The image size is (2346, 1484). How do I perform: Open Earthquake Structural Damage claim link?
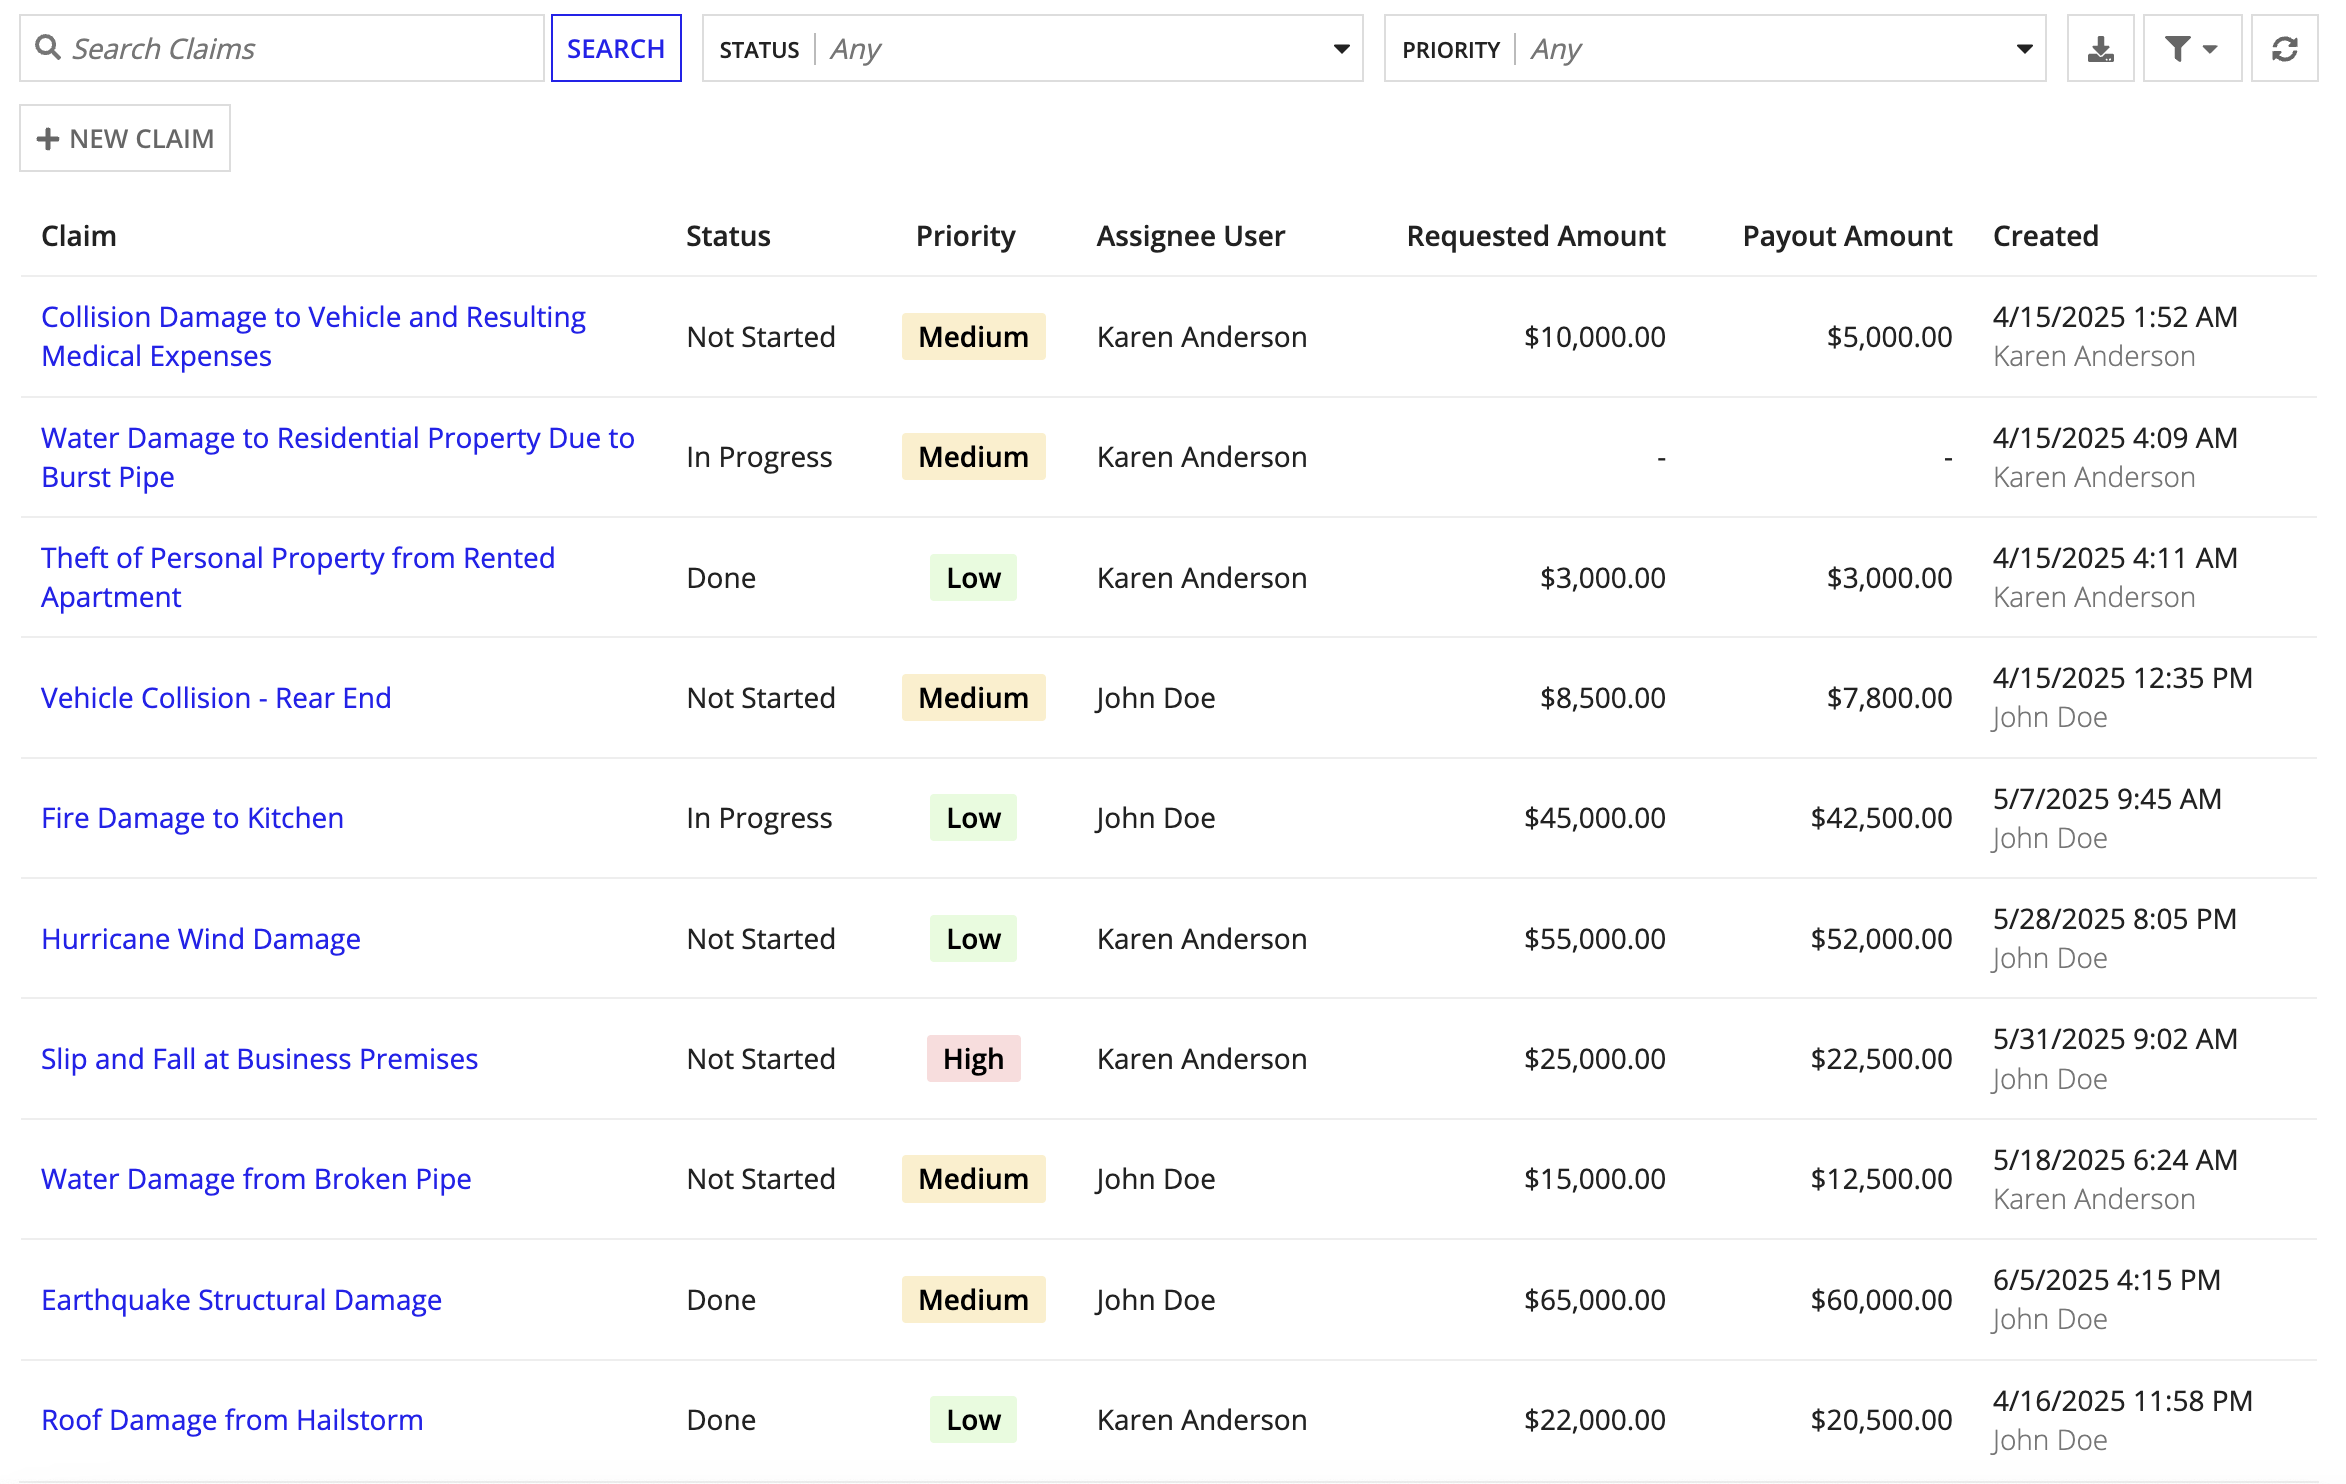click(x=241, y=1300)
